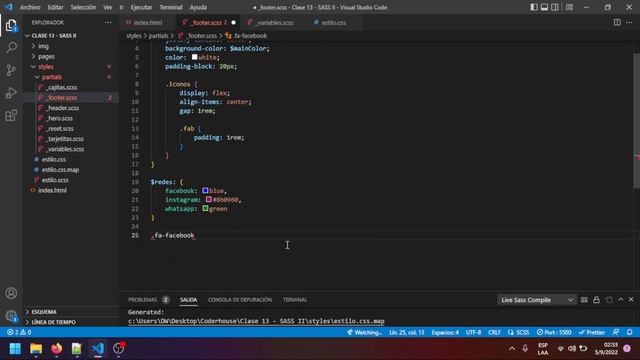Toggle the secondary sidebar layout icon

pos(555,7)
